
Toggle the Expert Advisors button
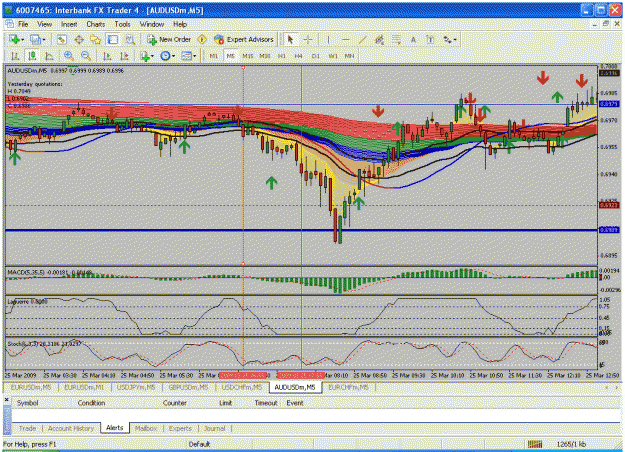[244, 39]
